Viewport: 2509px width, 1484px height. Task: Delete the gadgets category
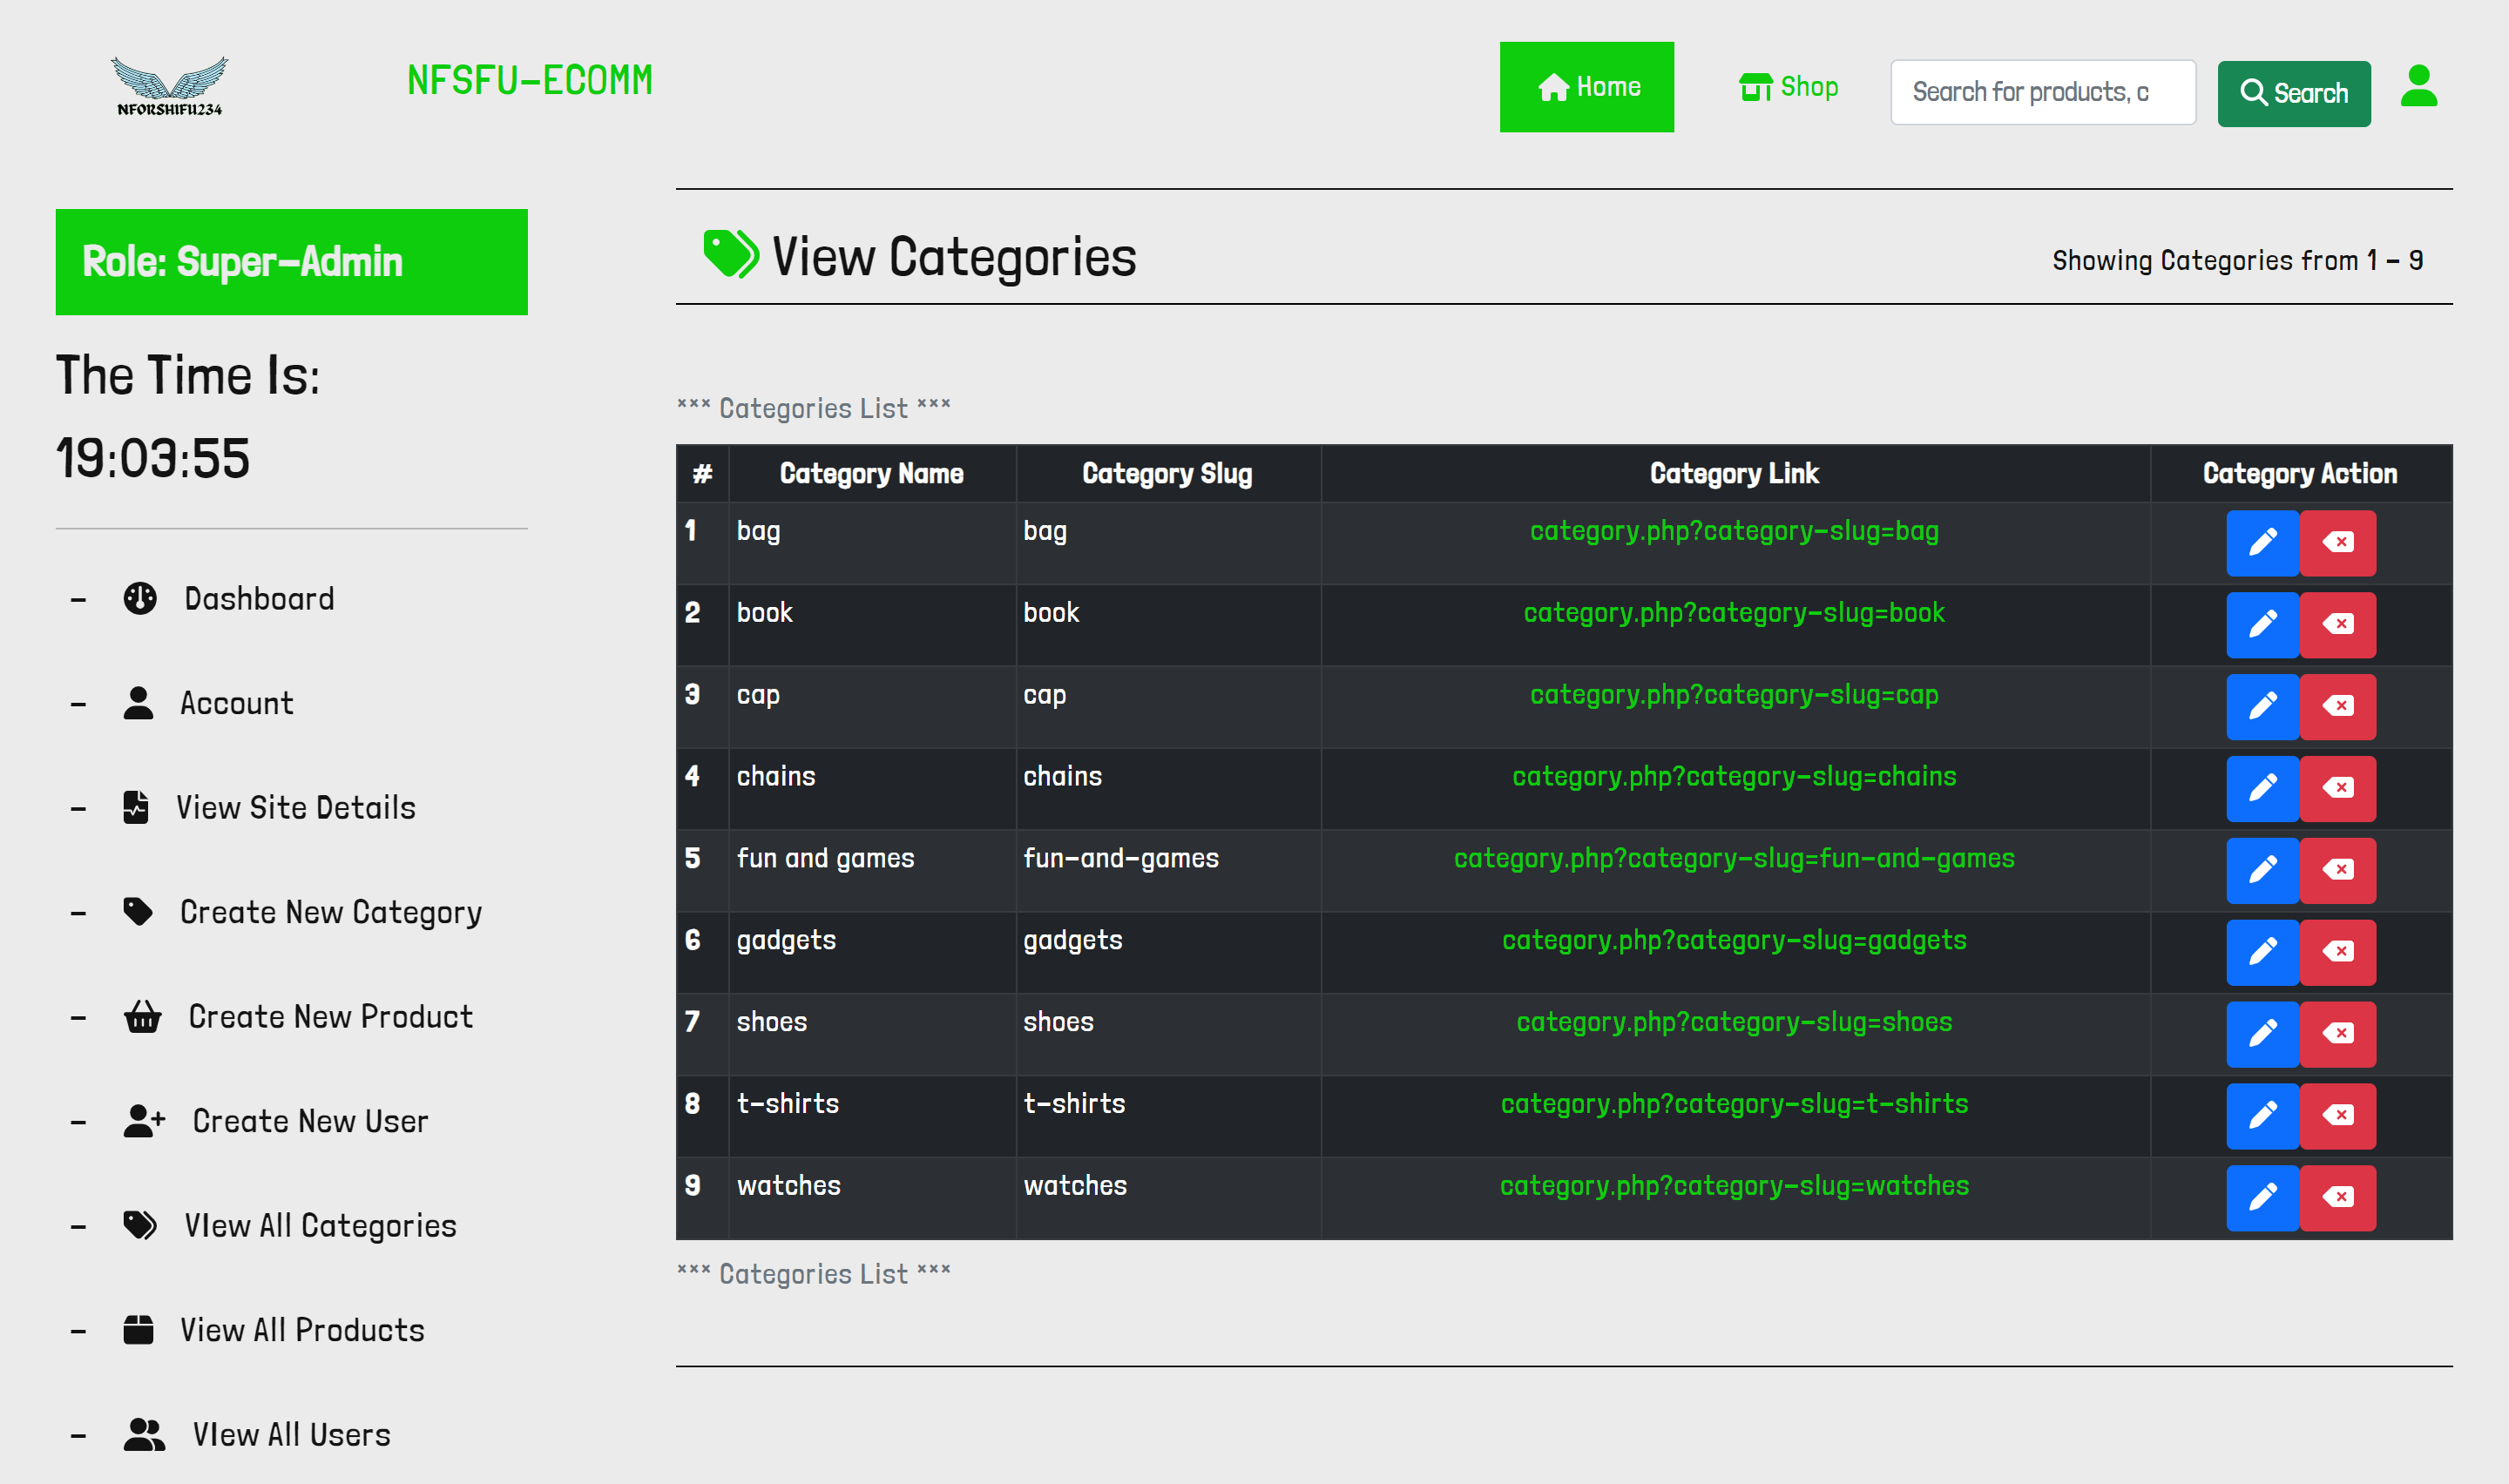pyautogui.click(x=2337, y=952)
